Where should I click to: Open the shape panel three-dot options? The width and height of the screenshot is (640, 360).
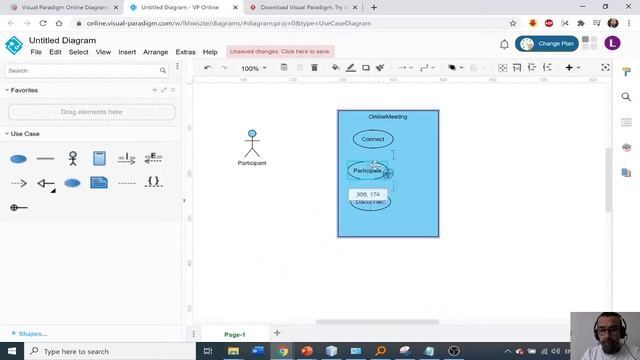pos(177,66)
